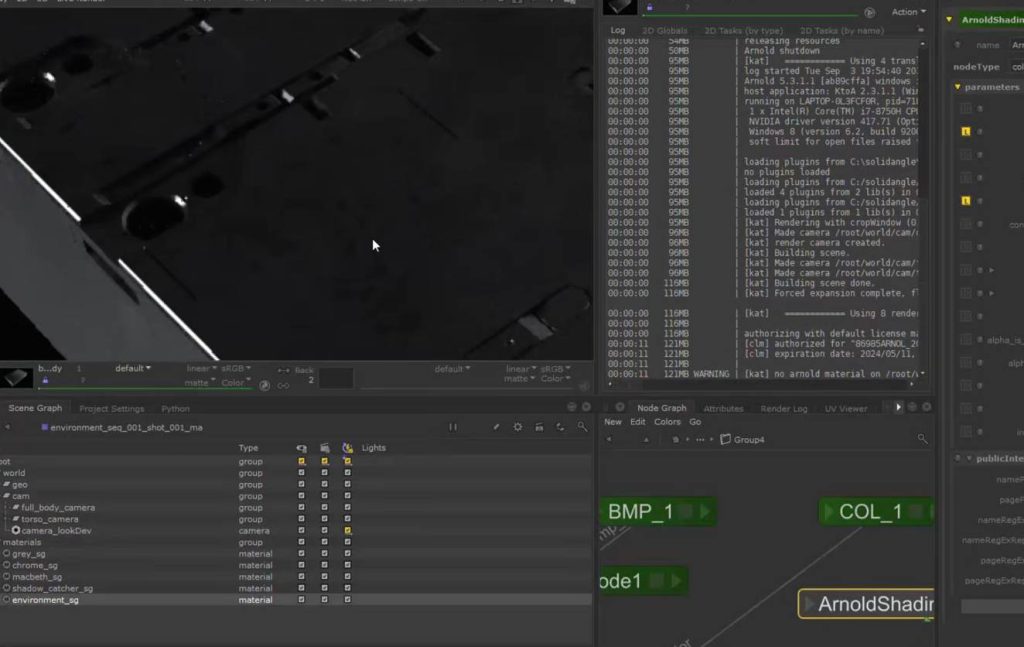
Task: Collapse the parameters section
Action: pyautogui.click(x=956, y=87)
